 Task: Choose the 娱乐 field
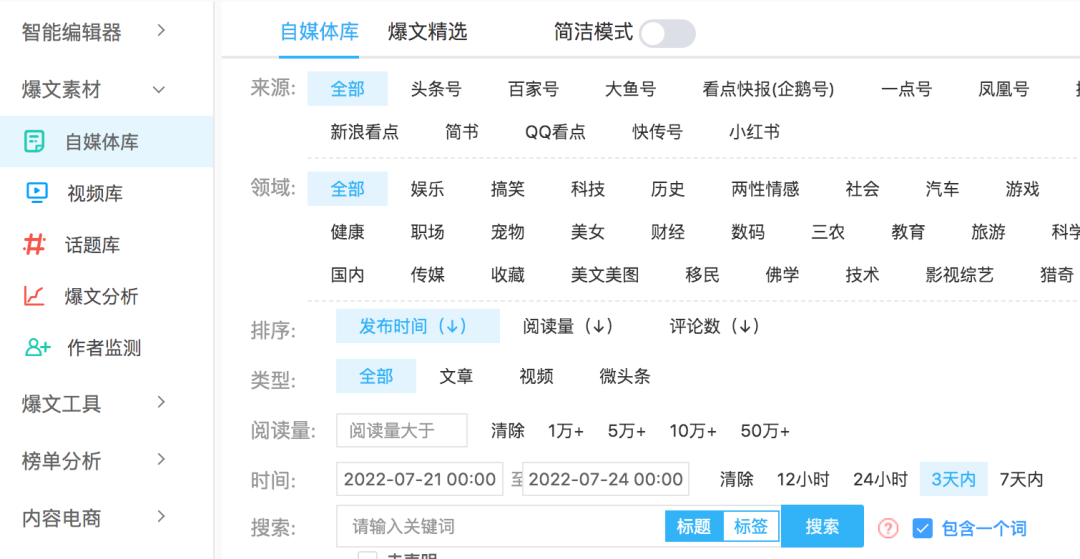click(428, 189)
